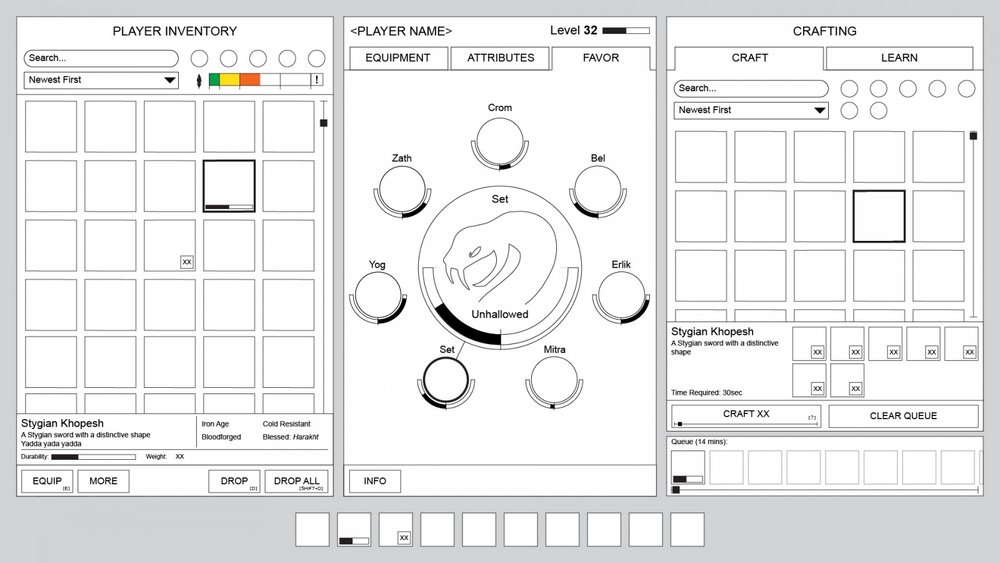Select the Mitra deity circle
Screen dimensions: 1000x563
click(x=554, y=380)
